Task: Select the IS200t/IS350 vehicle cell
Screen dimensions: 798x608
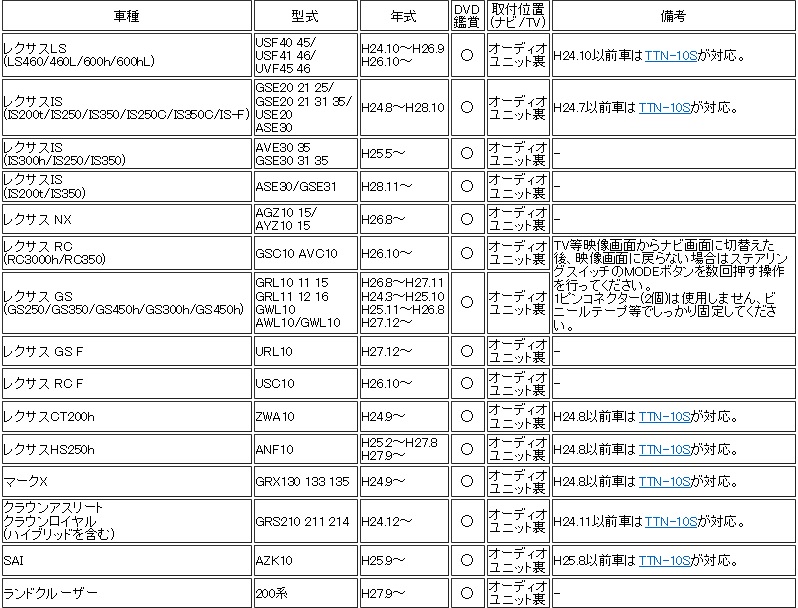Action: pyautogui.click(x=127, y=186)
